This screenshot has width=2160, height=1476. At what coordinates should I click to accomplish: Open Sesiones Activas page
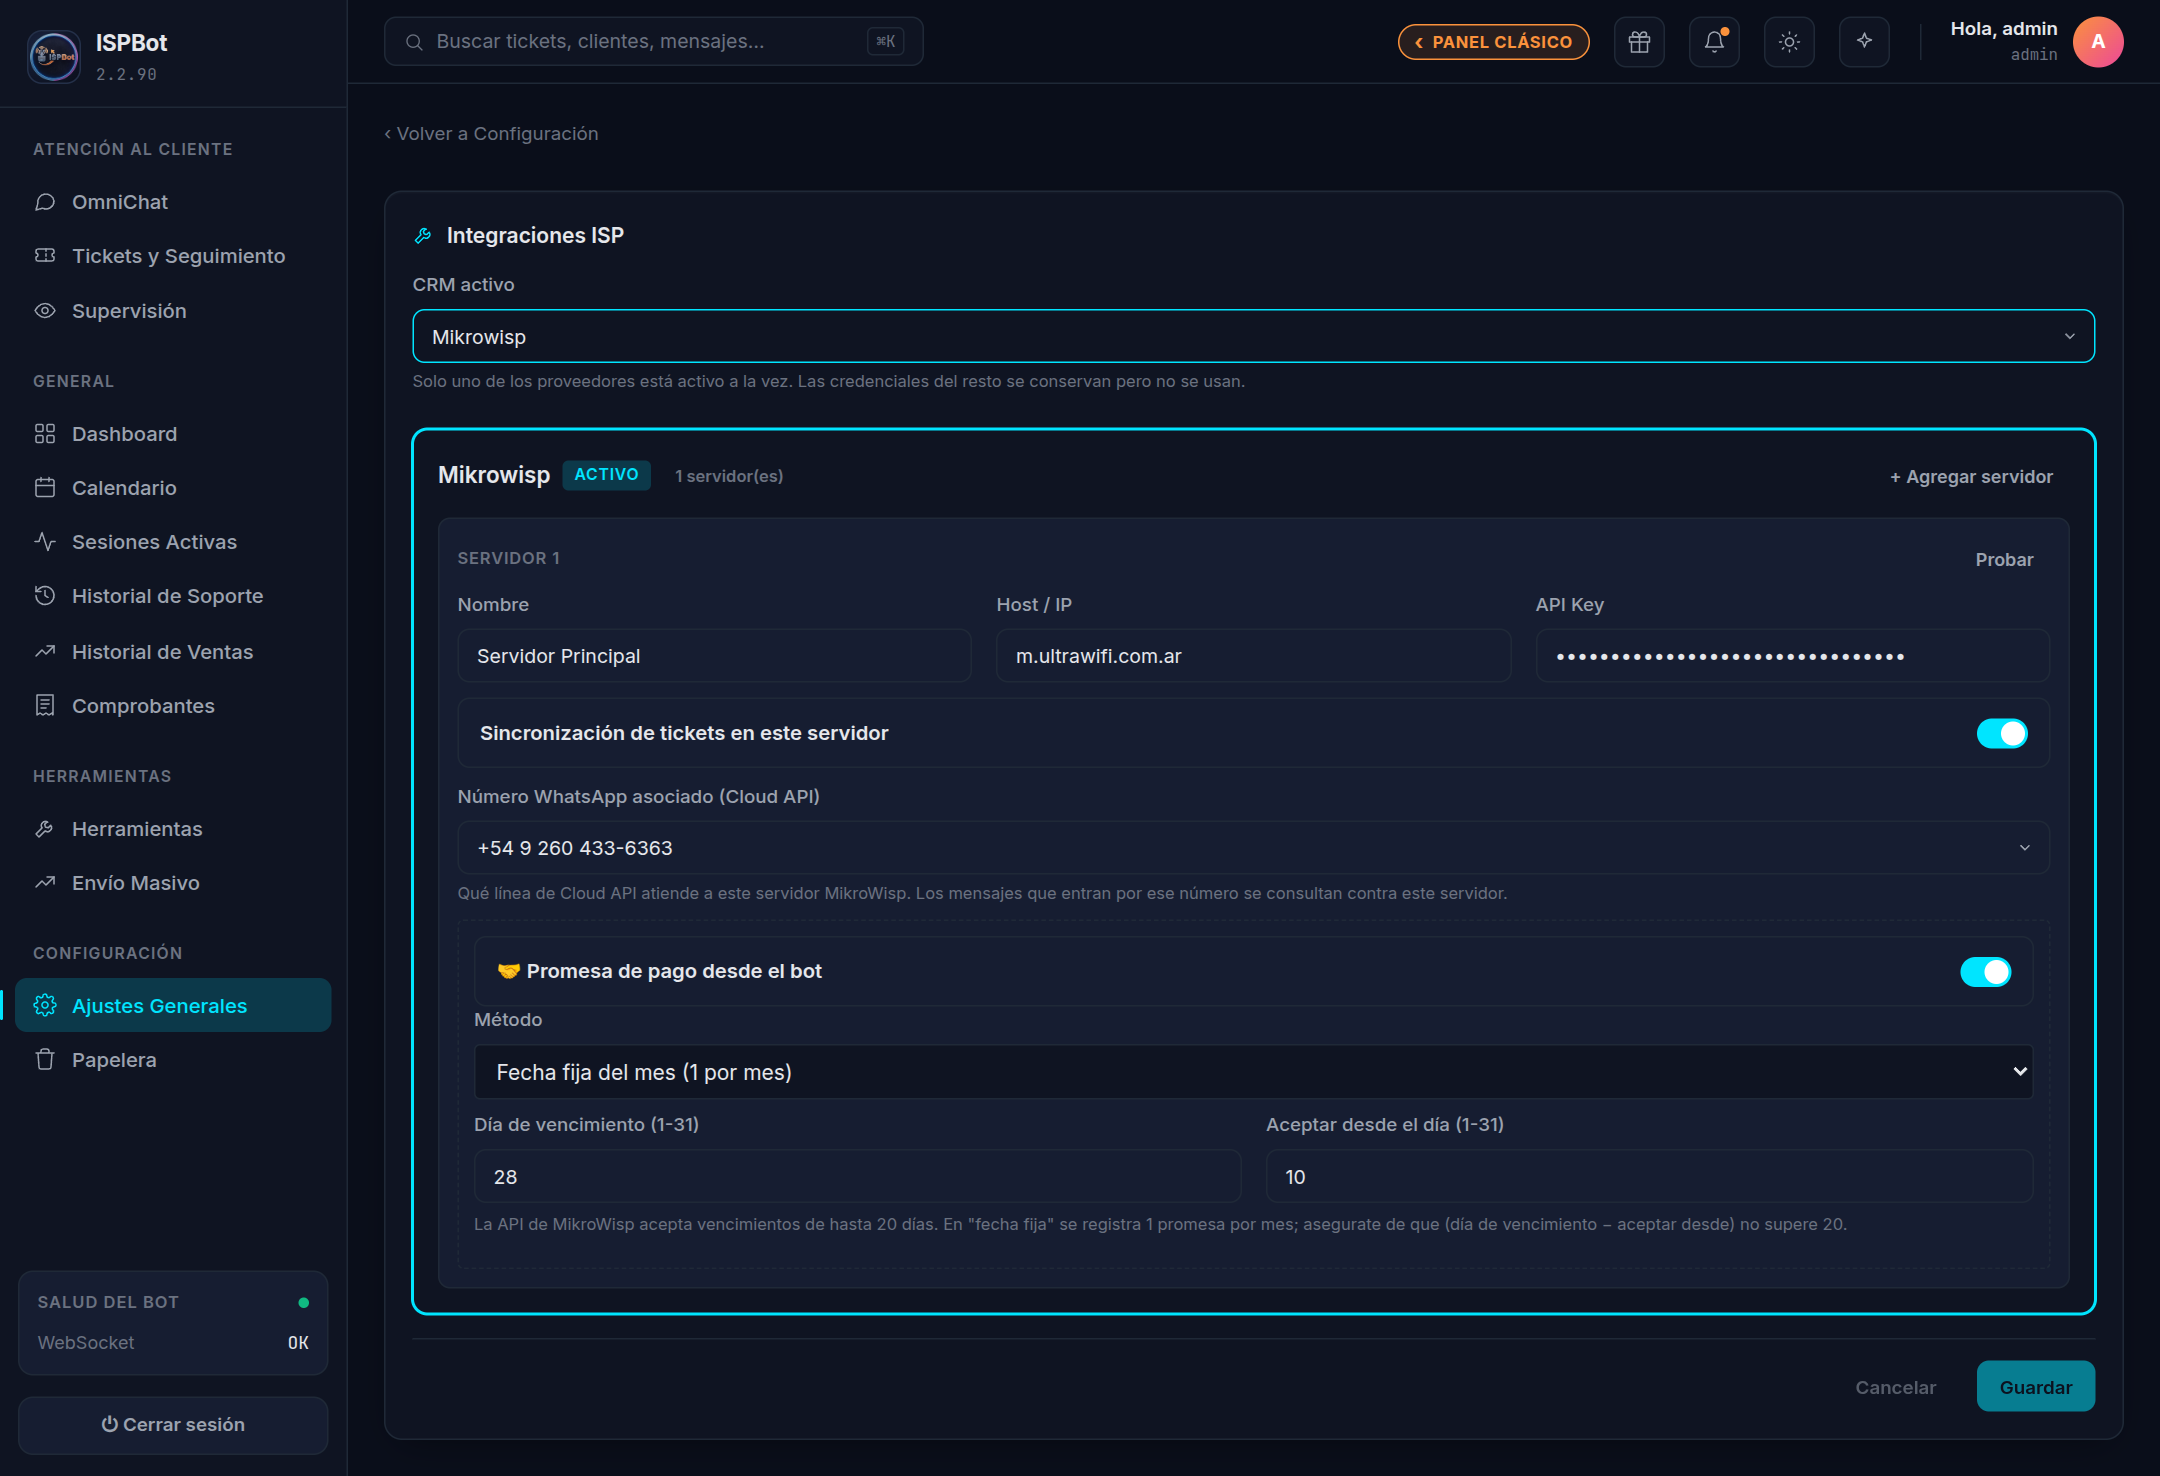click(173, 542)
